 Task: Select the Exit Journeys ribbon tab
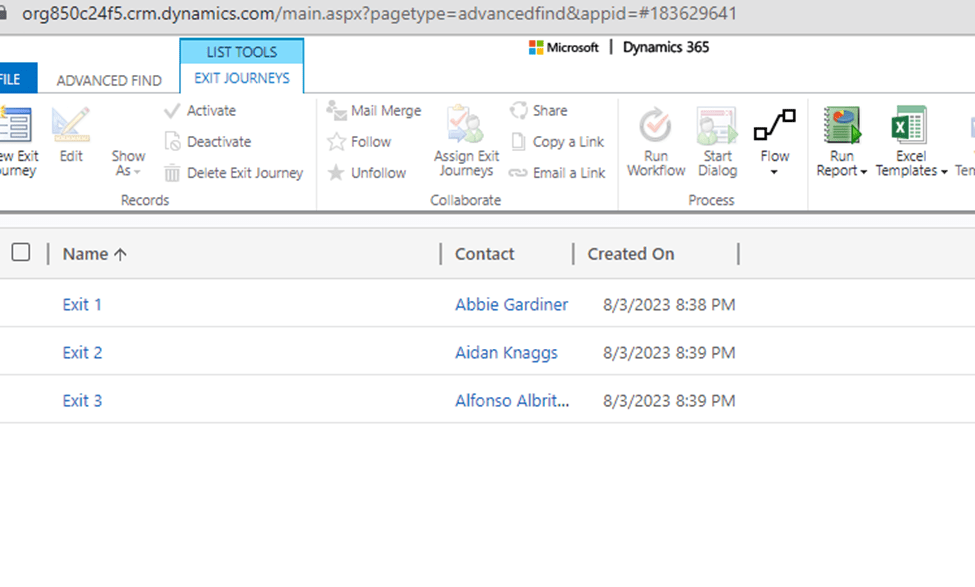coord(242,78)
